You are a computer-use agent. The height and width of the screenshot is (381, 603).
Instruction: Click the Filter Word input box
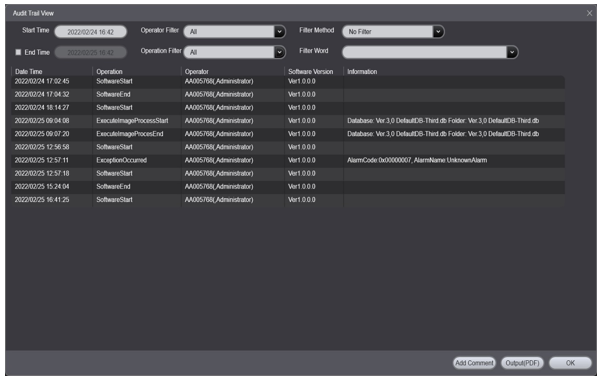coord(425,52)
